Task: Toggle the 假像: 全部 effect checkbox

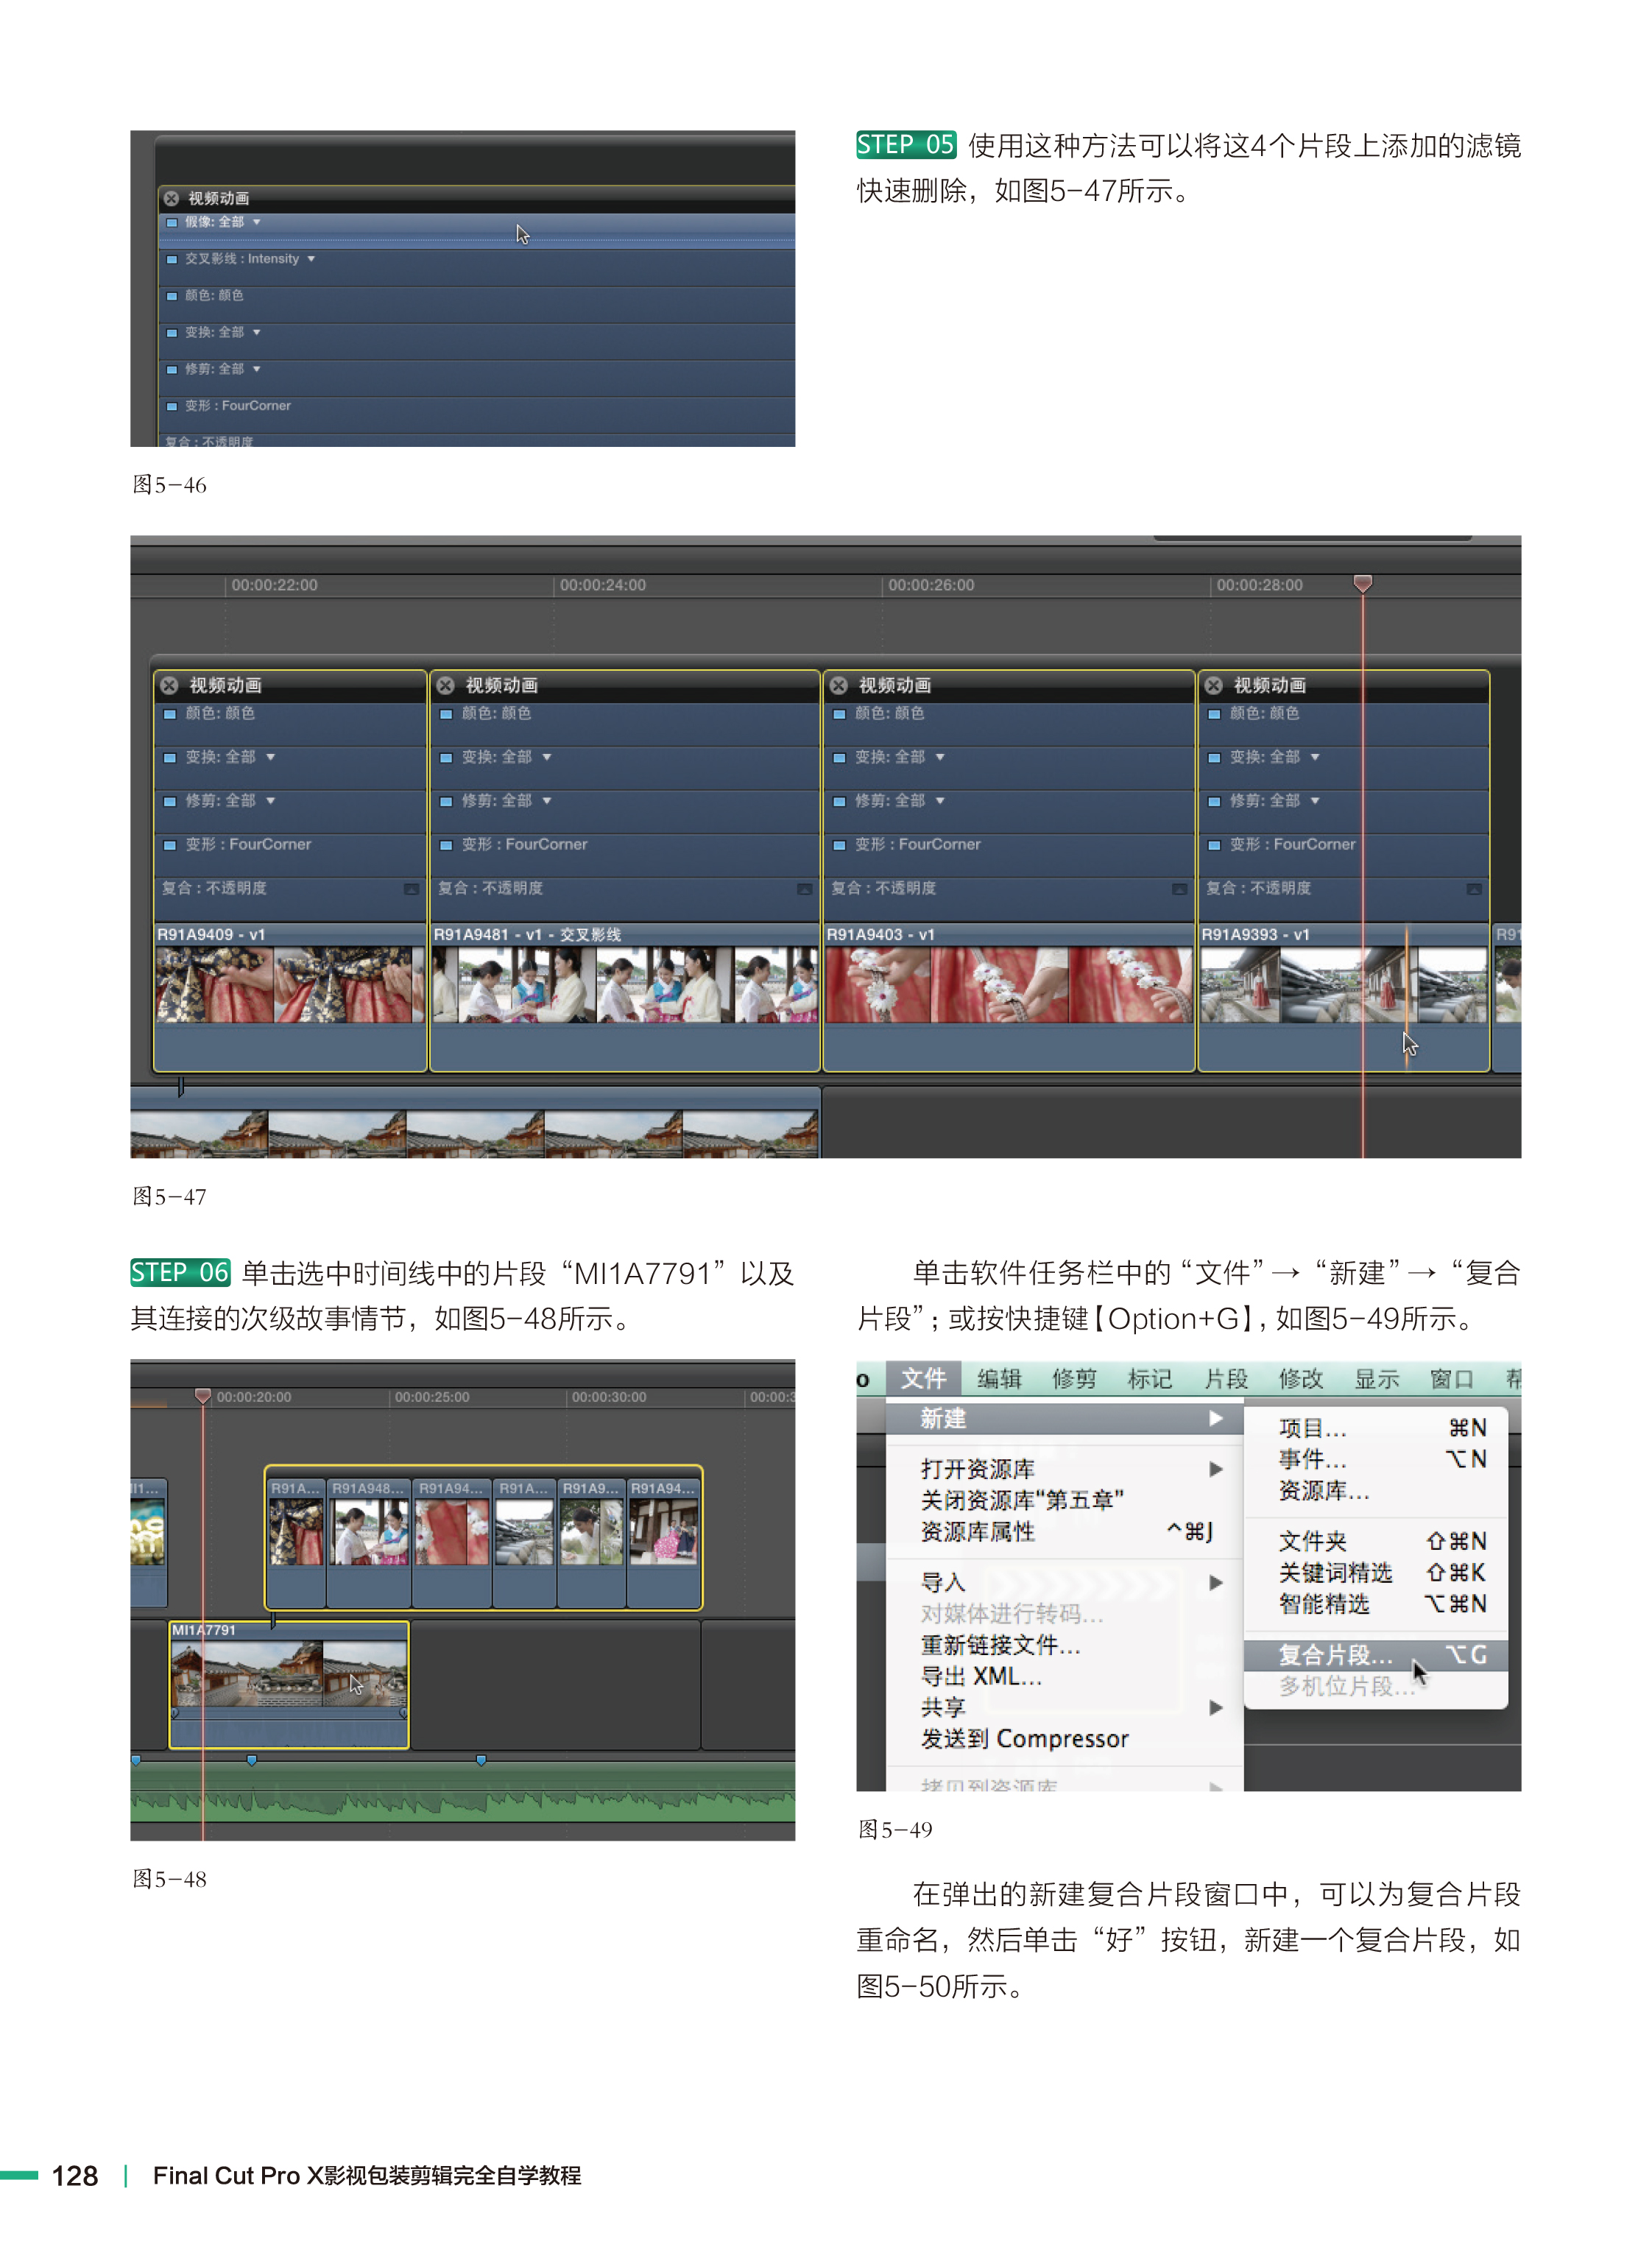Action: [171, 222]
